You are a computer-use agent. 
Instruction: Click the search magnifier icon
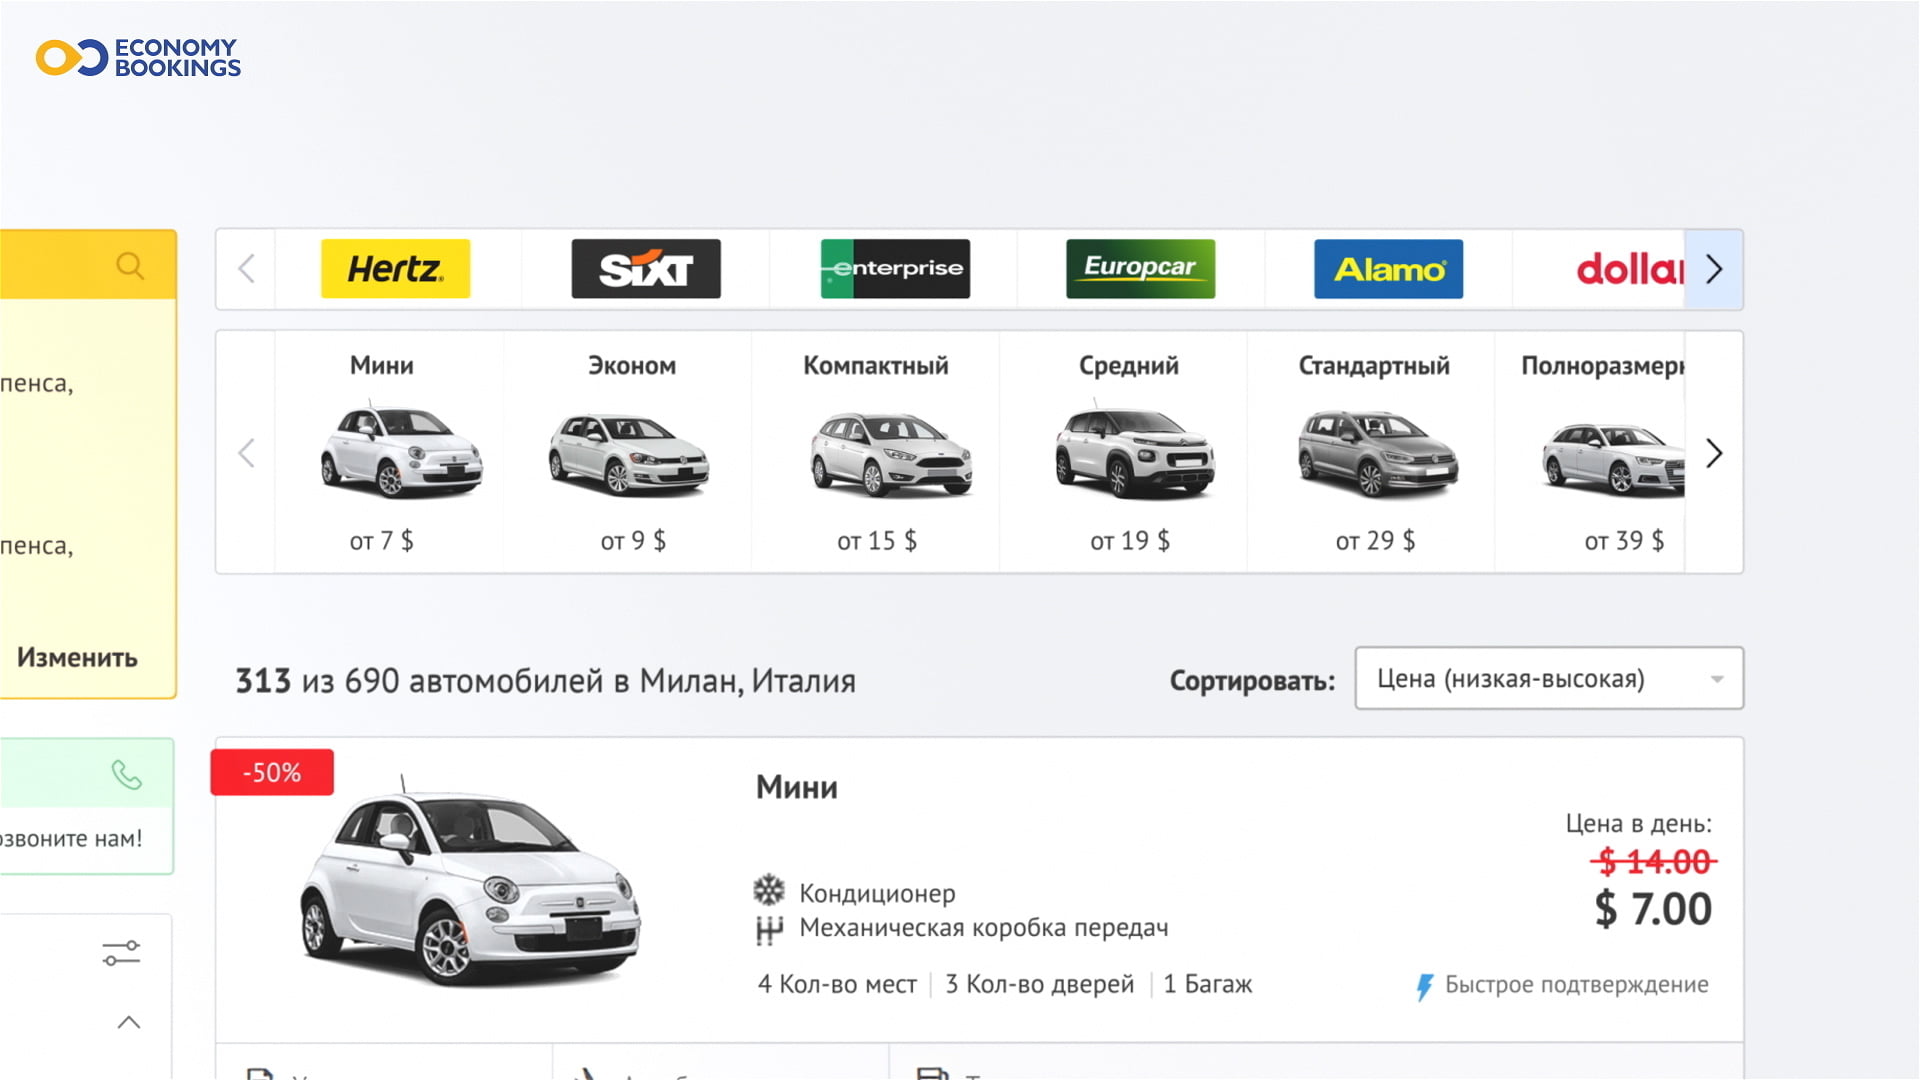pos(130,266)
